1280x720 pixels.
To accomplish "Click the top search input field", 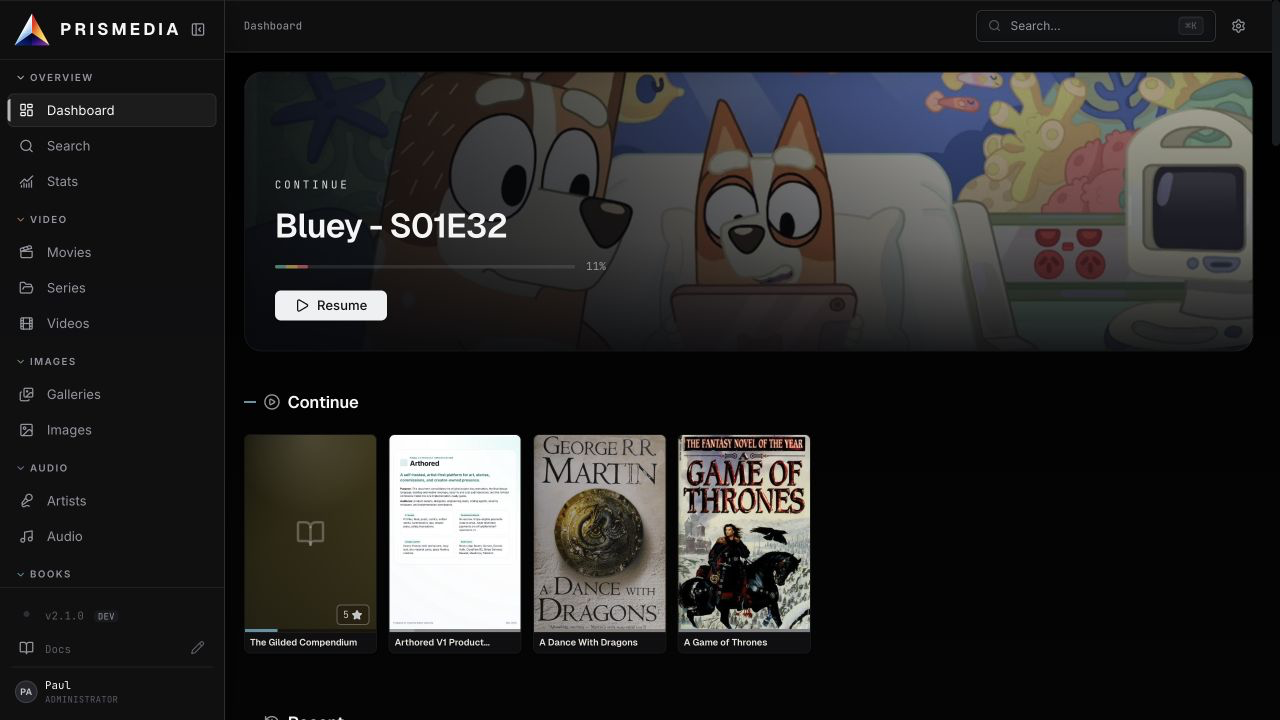I will [x=1096, y=26].
